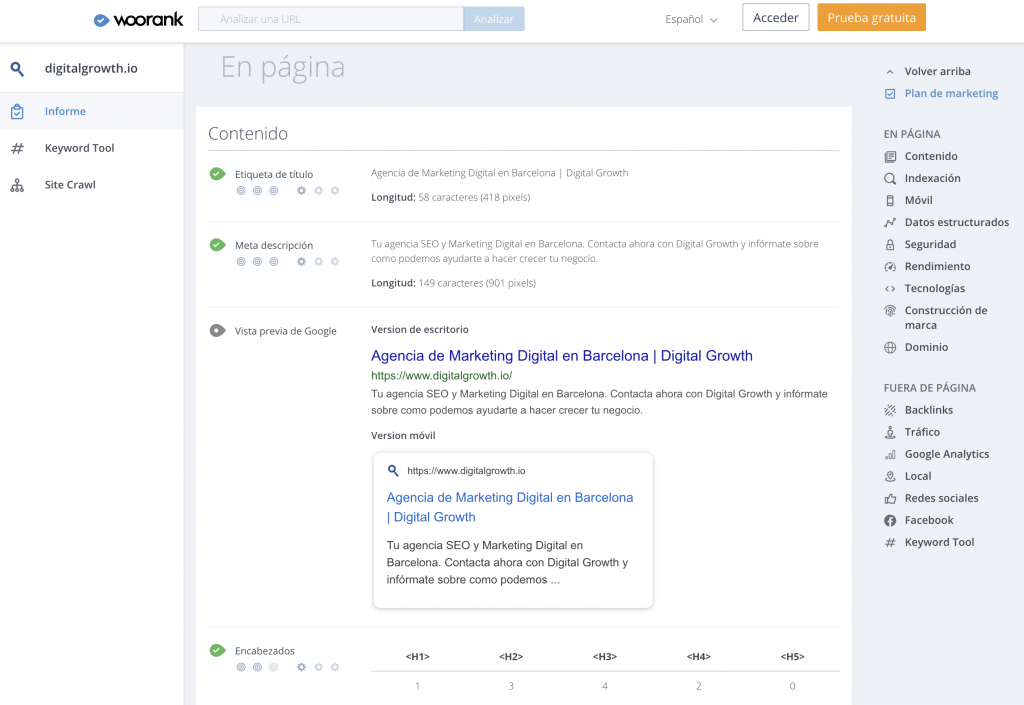
Task: Click the Local map pin icon
Action: click(890, 477)
